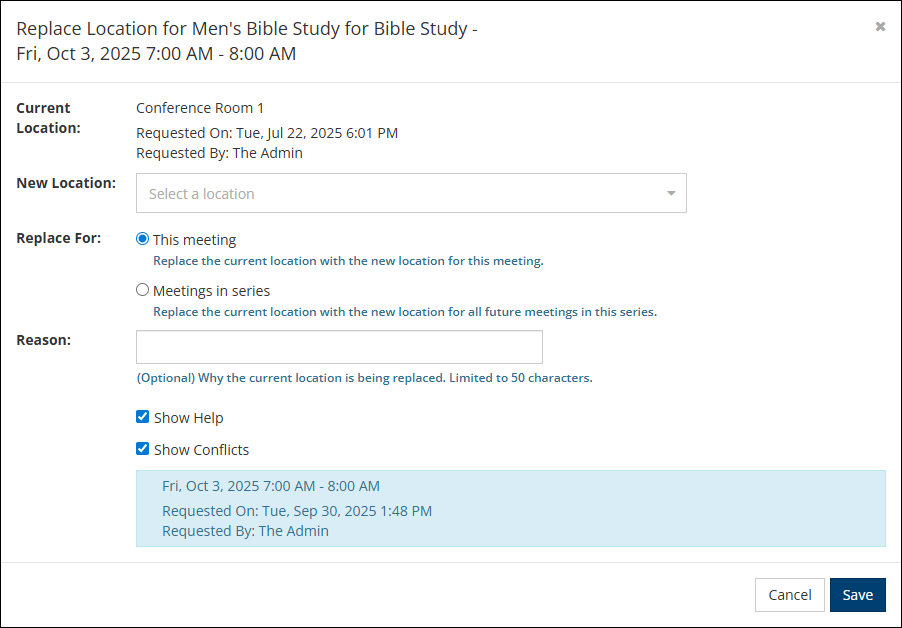
Task: Toggle the Show Conflicts checkbox
Action: (143, 449)
